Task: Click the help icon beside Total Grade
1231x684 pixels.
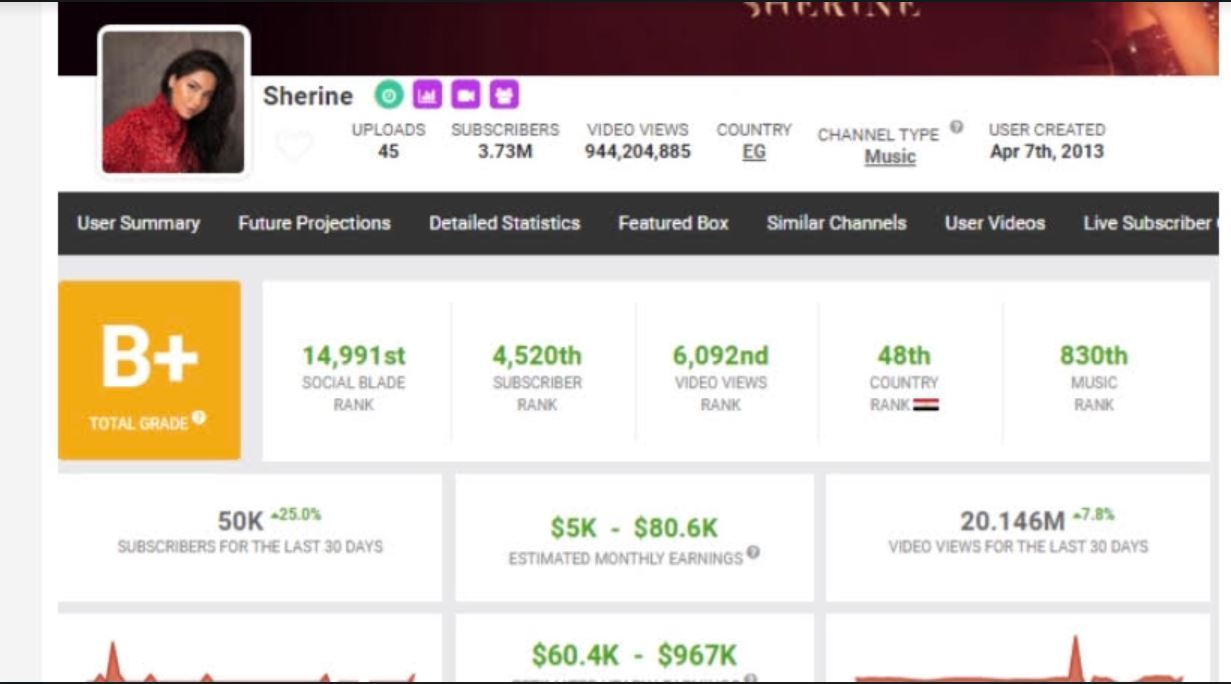Action: (200, 418)
